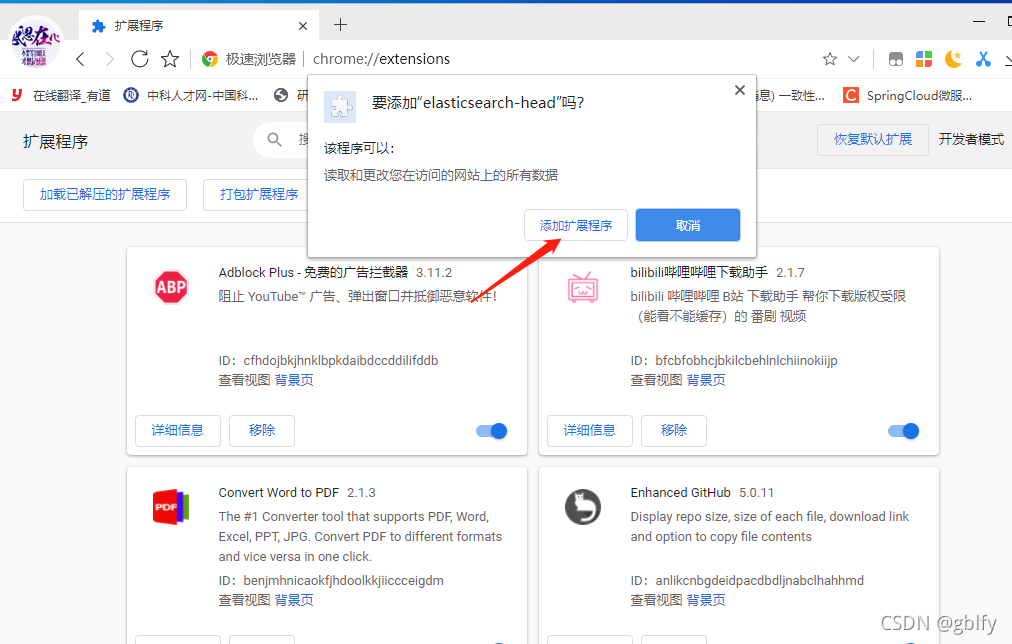The image size is (1012, 644).
Task: Disable the Adblock Plus extension toggle
Action: [491, 431]
